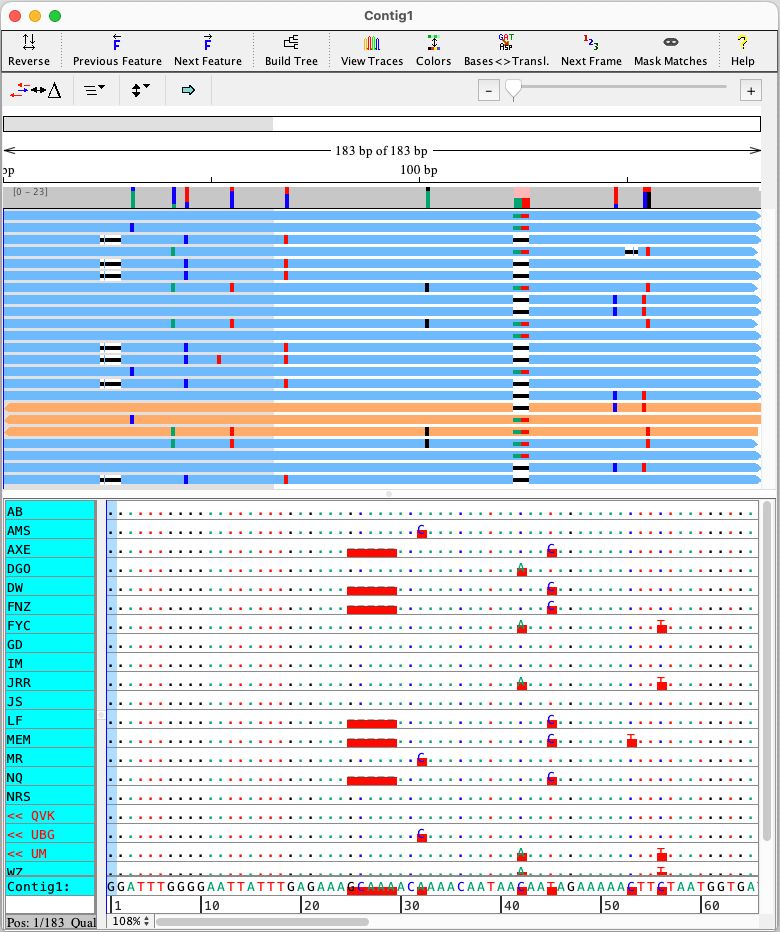Viewport: 780px width, 932px height.
Task: Select the reversed QVK sequence row
Action: [50, 816]
